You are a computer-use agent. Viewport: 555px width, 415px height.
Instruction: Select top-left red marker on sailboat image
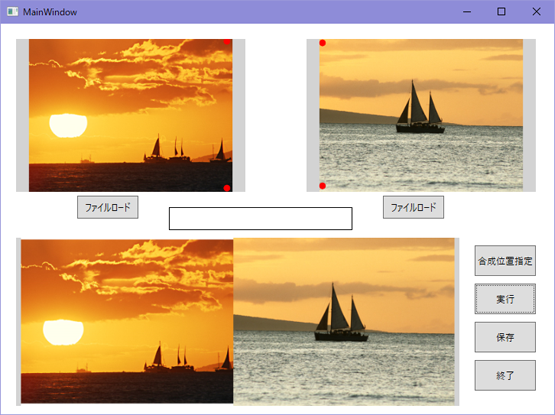click(x=322, y=43)
